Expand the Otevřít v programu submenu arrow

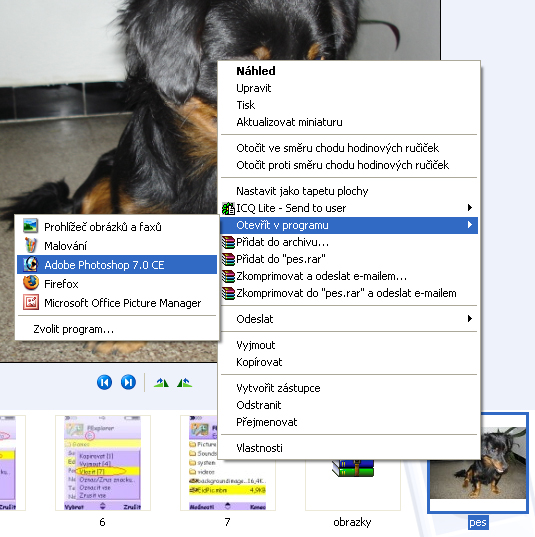click(x=470, y=225)
